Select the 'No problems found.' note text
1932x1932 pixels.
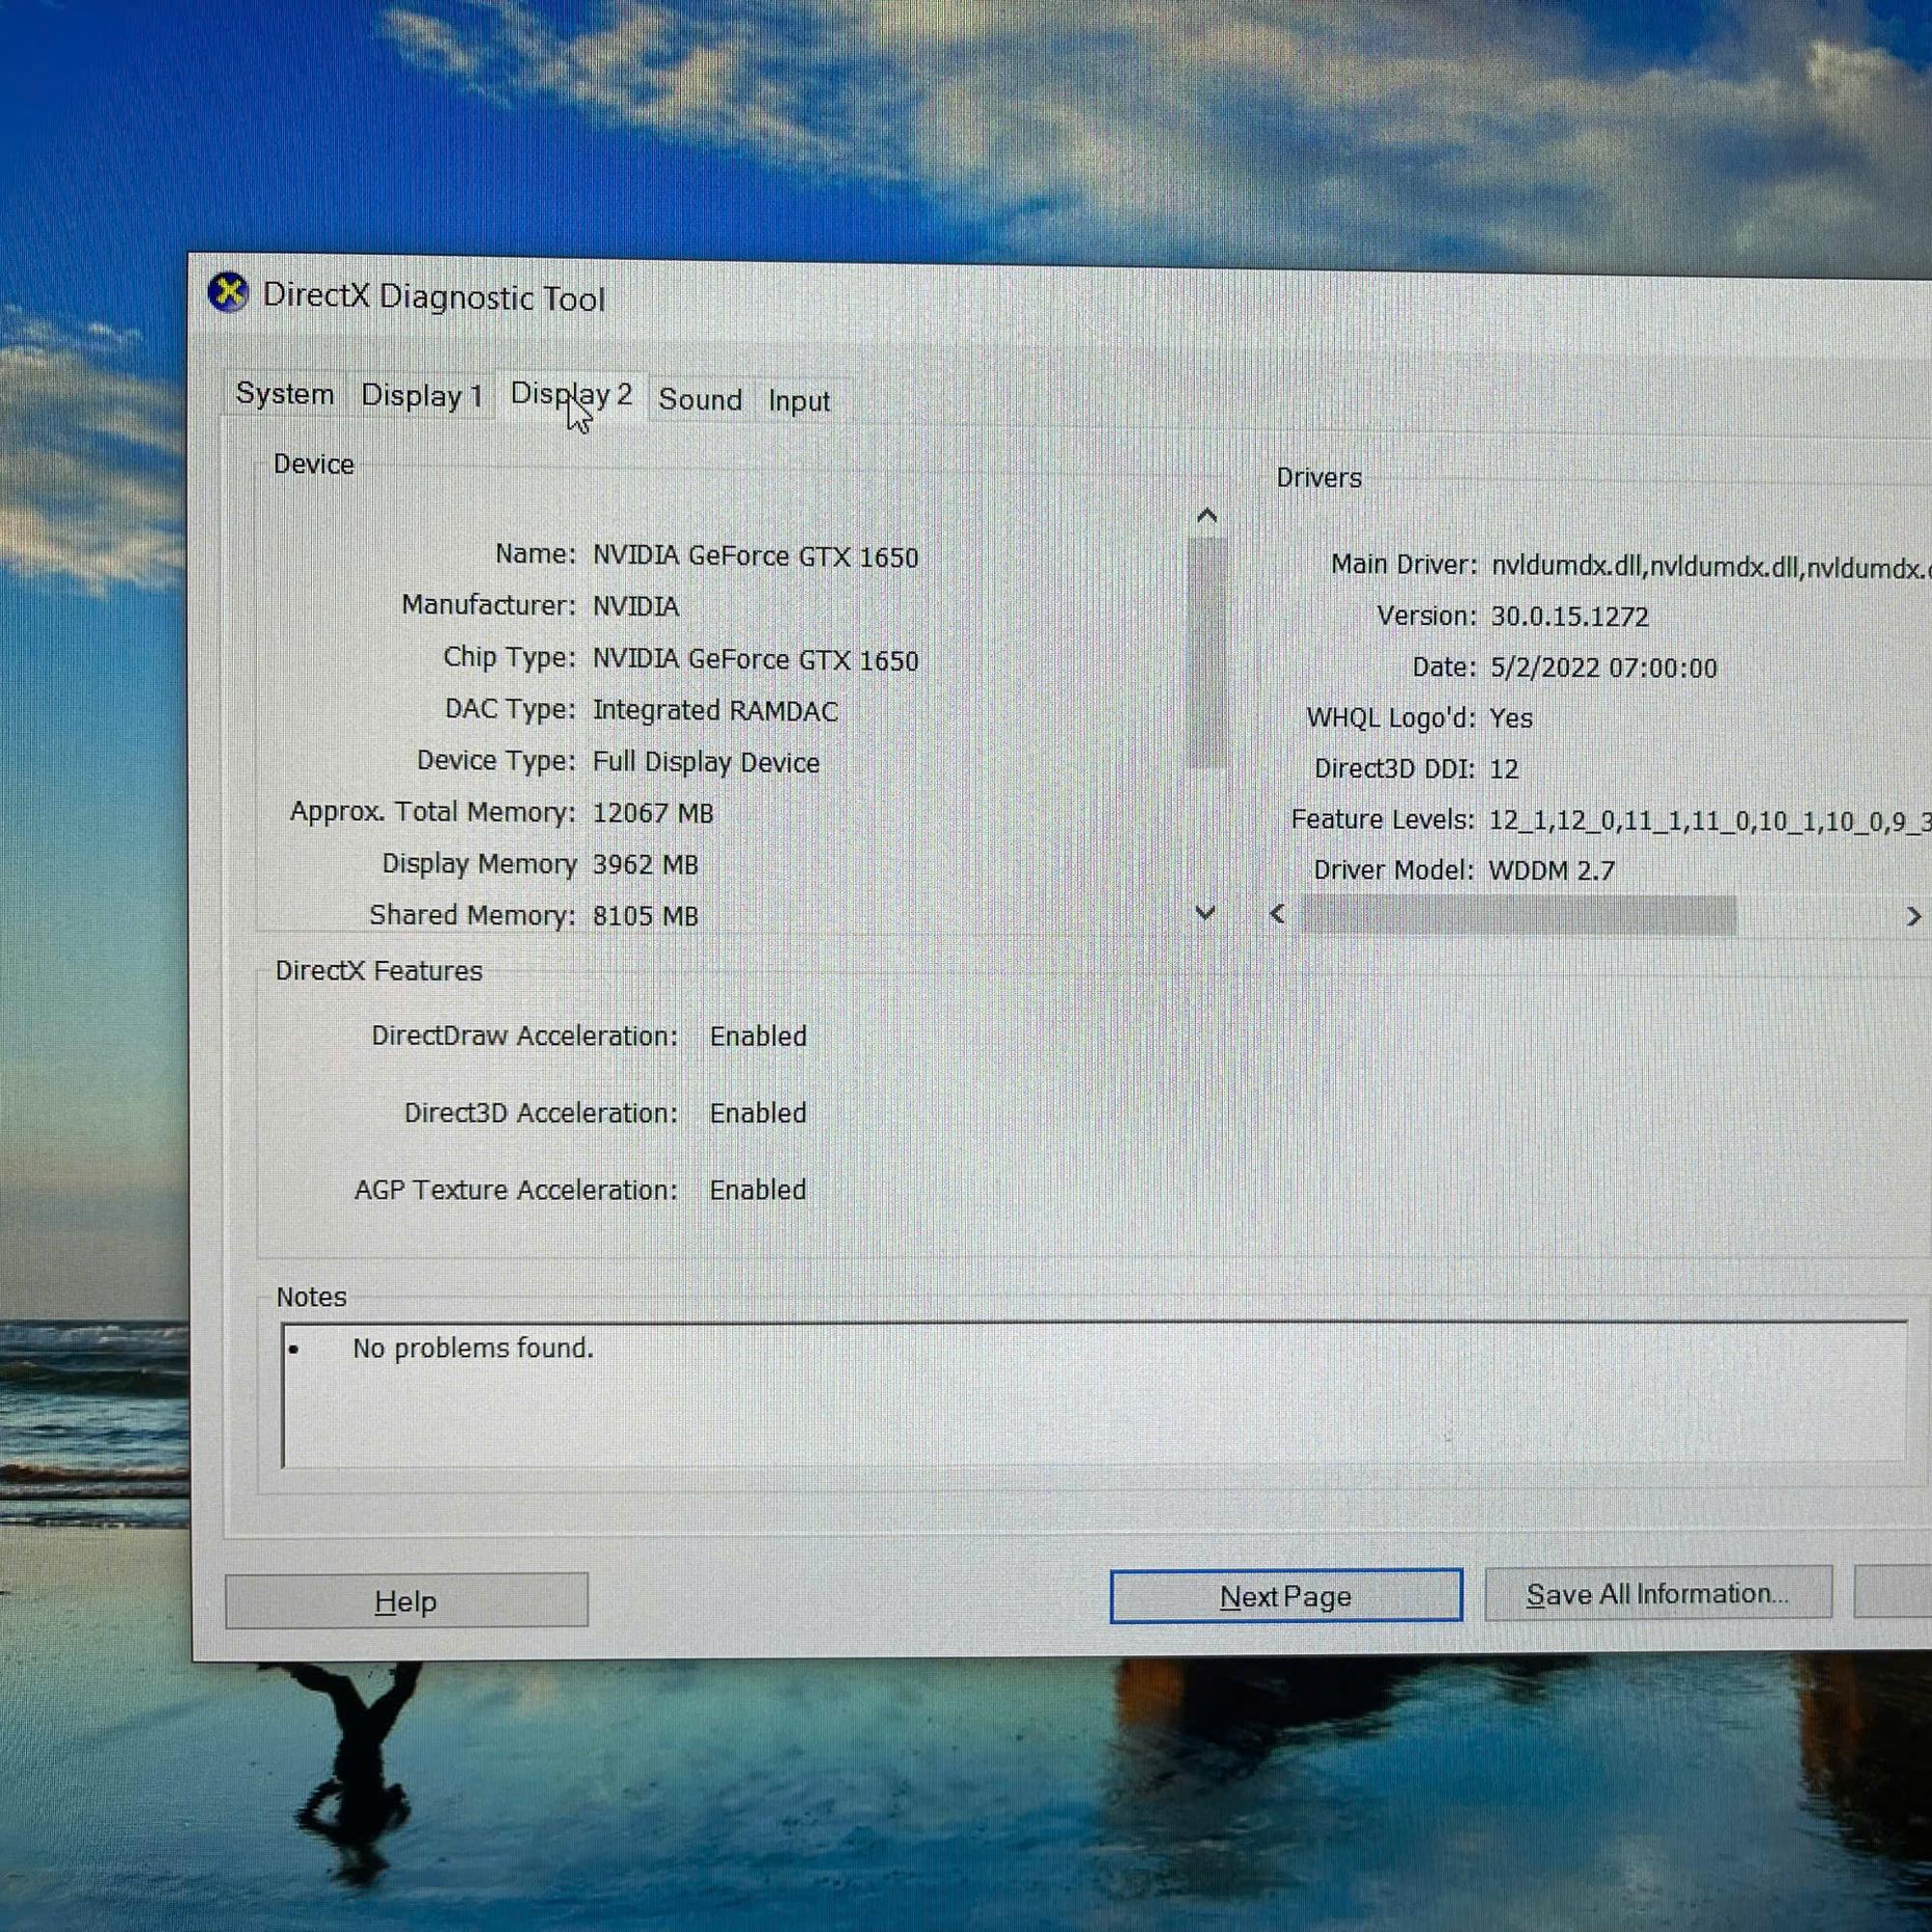(x=473, y=1348)
